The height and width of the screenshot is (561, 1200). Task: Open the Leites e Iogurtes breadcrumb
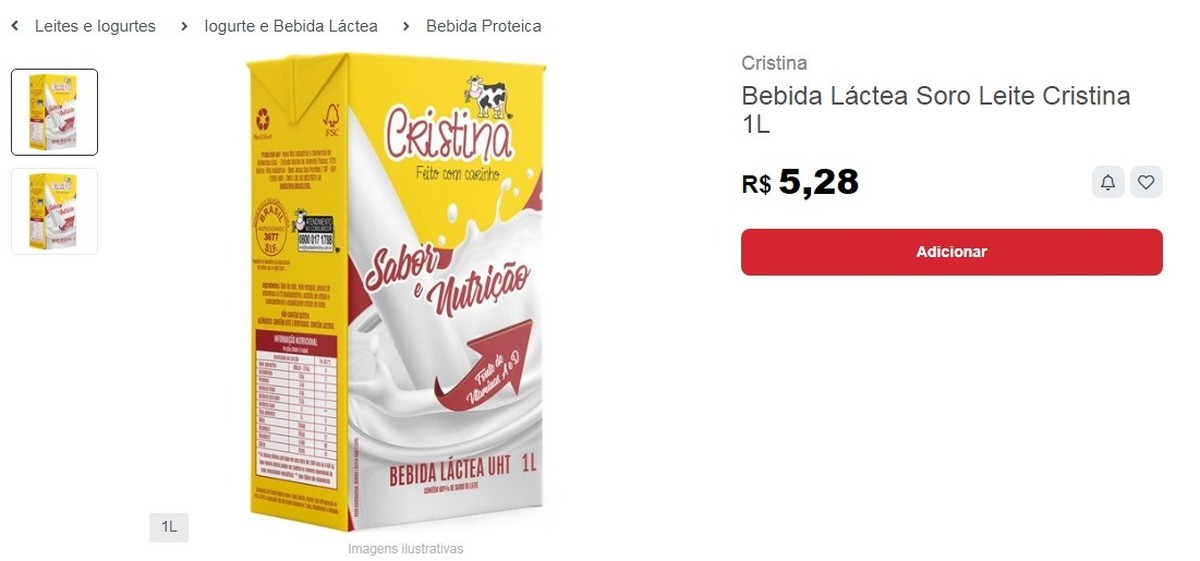(x=95, y=26)
